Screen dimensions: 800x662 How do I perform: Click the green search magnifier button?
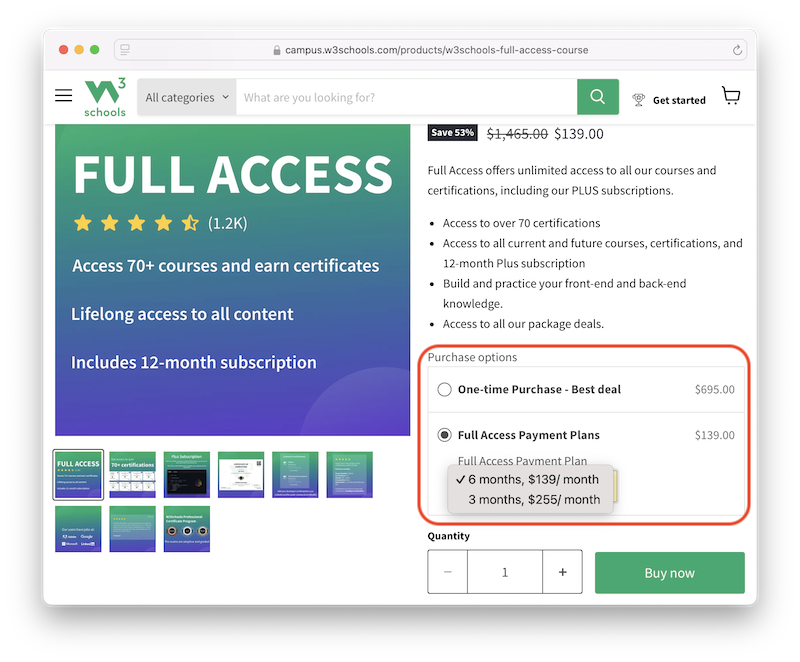pos(597,96)
